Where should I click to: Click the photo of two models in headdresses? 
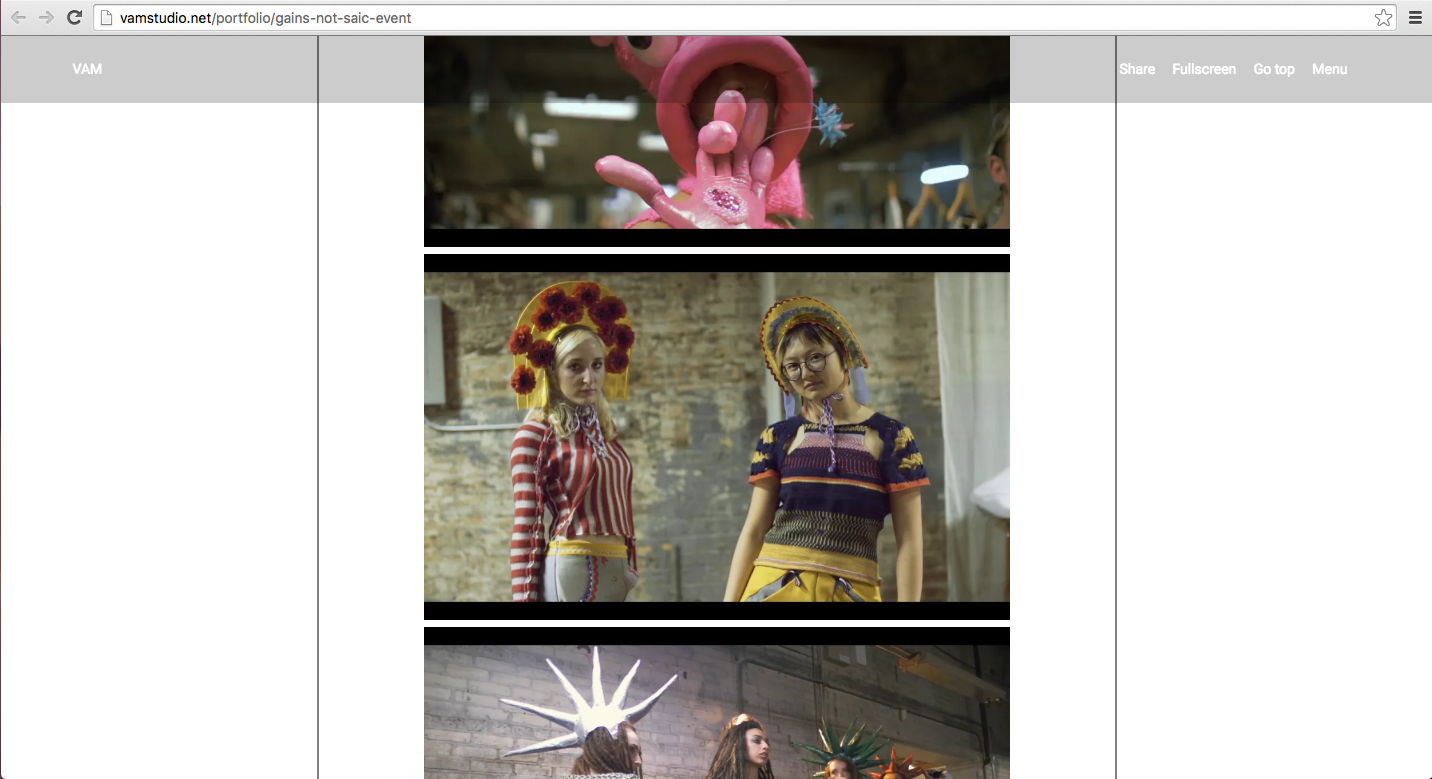pyautogui.click(x=716, y=438)
